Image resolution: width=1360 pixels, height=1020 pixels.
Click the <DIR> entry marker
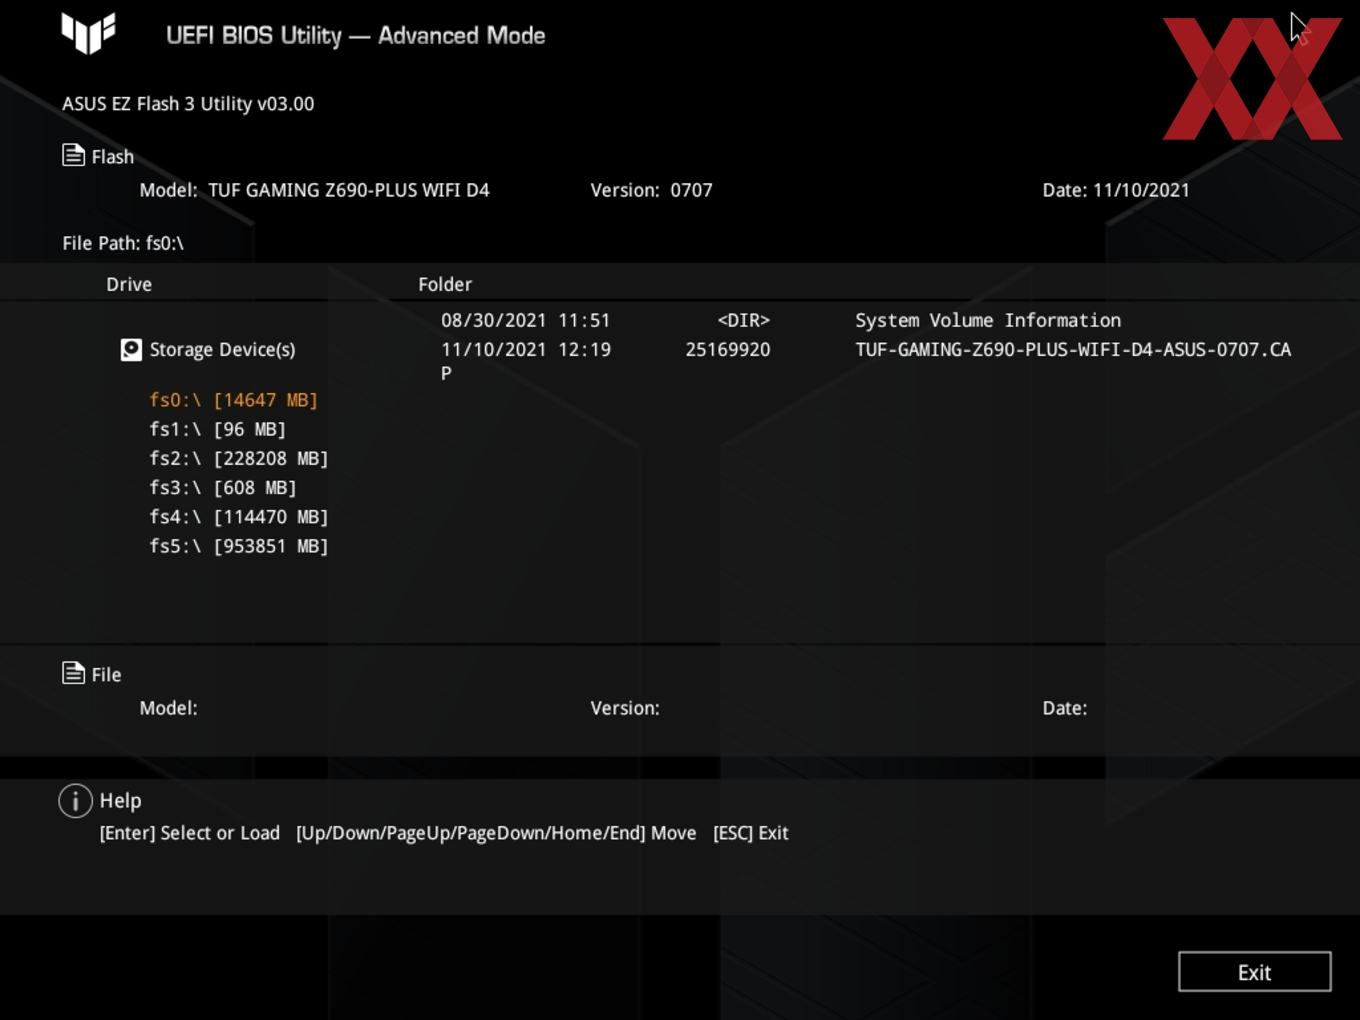click(x=743, y=320)
